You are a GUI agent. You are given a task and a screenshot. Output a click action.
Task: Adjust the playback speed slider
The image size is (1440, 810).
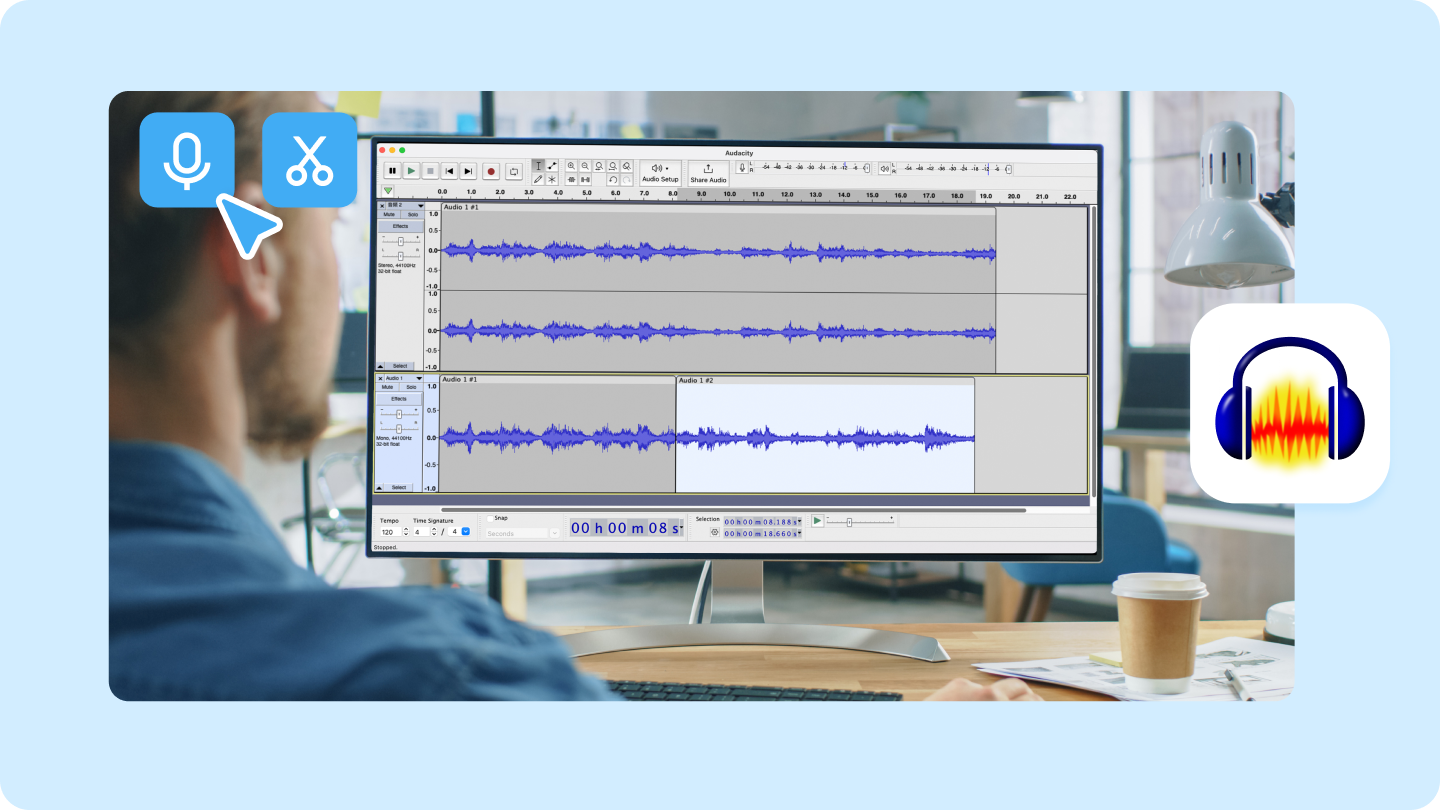[849, 522]
